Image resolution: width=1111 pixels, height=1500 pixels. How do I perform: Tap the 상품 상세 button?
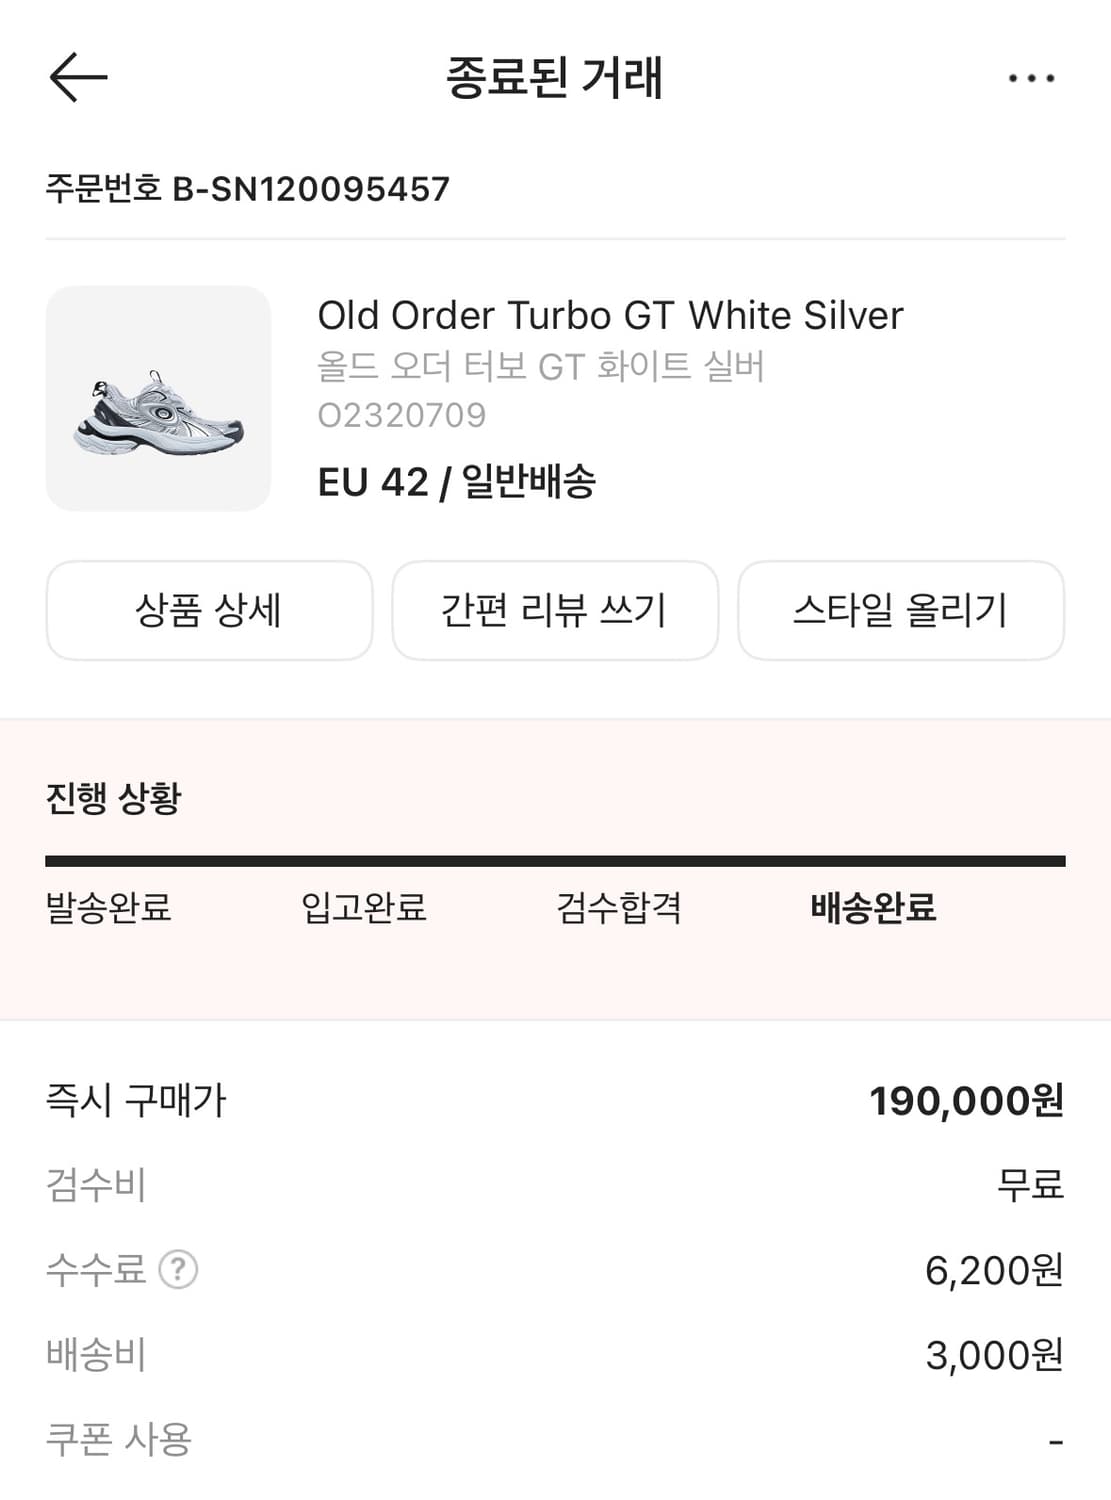coord(209,610)
